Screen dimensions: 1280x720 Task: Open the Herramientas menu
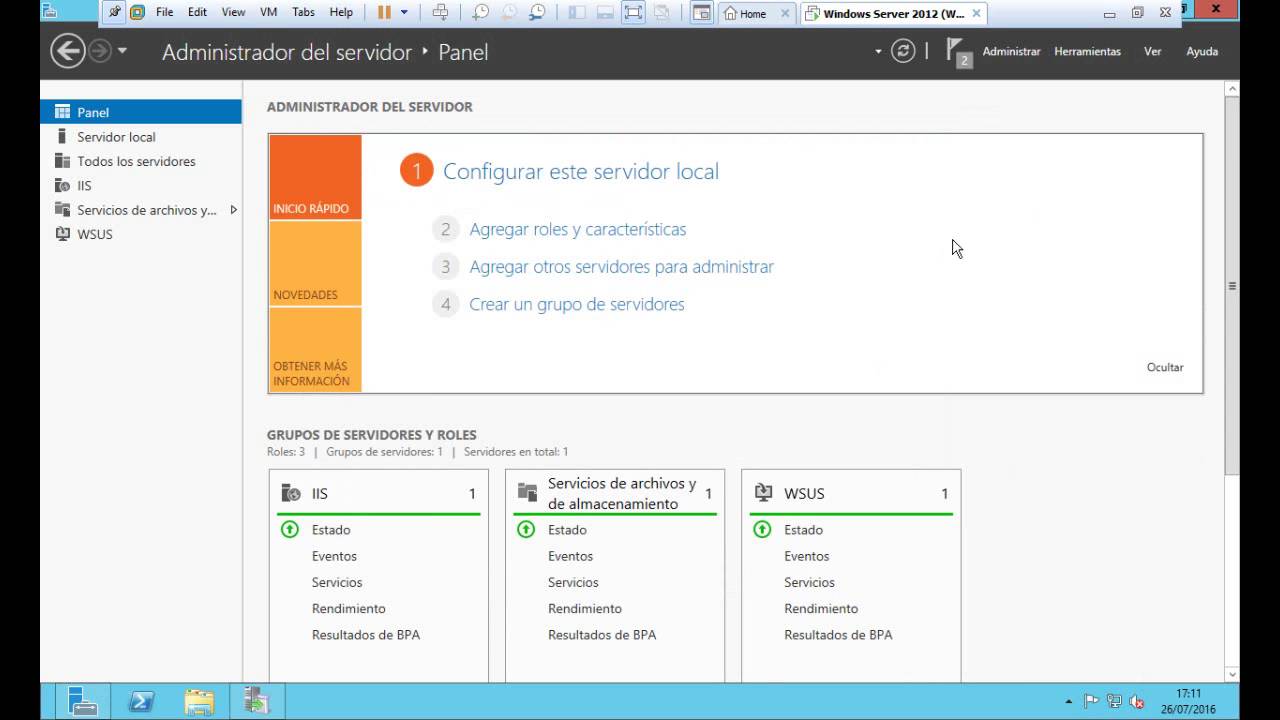[x=1087, y=51]
